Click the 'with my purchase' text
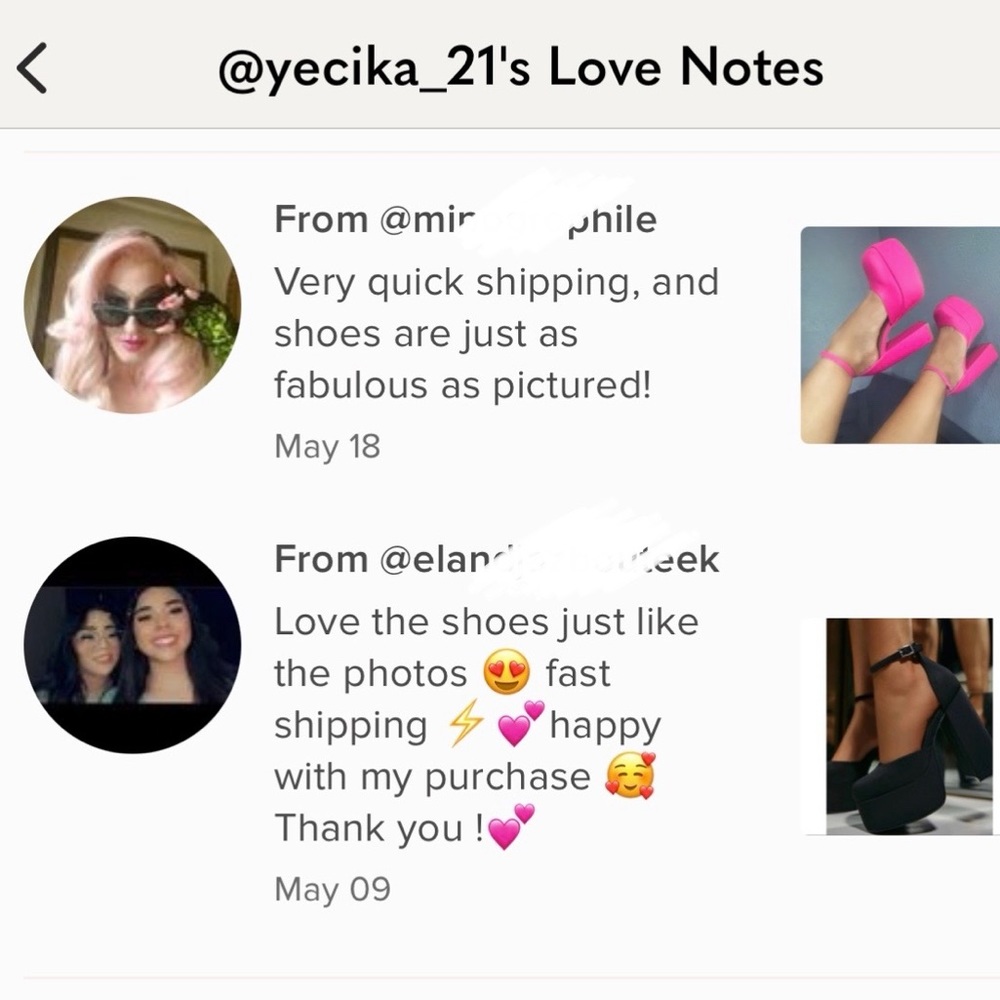 point(432,777)
